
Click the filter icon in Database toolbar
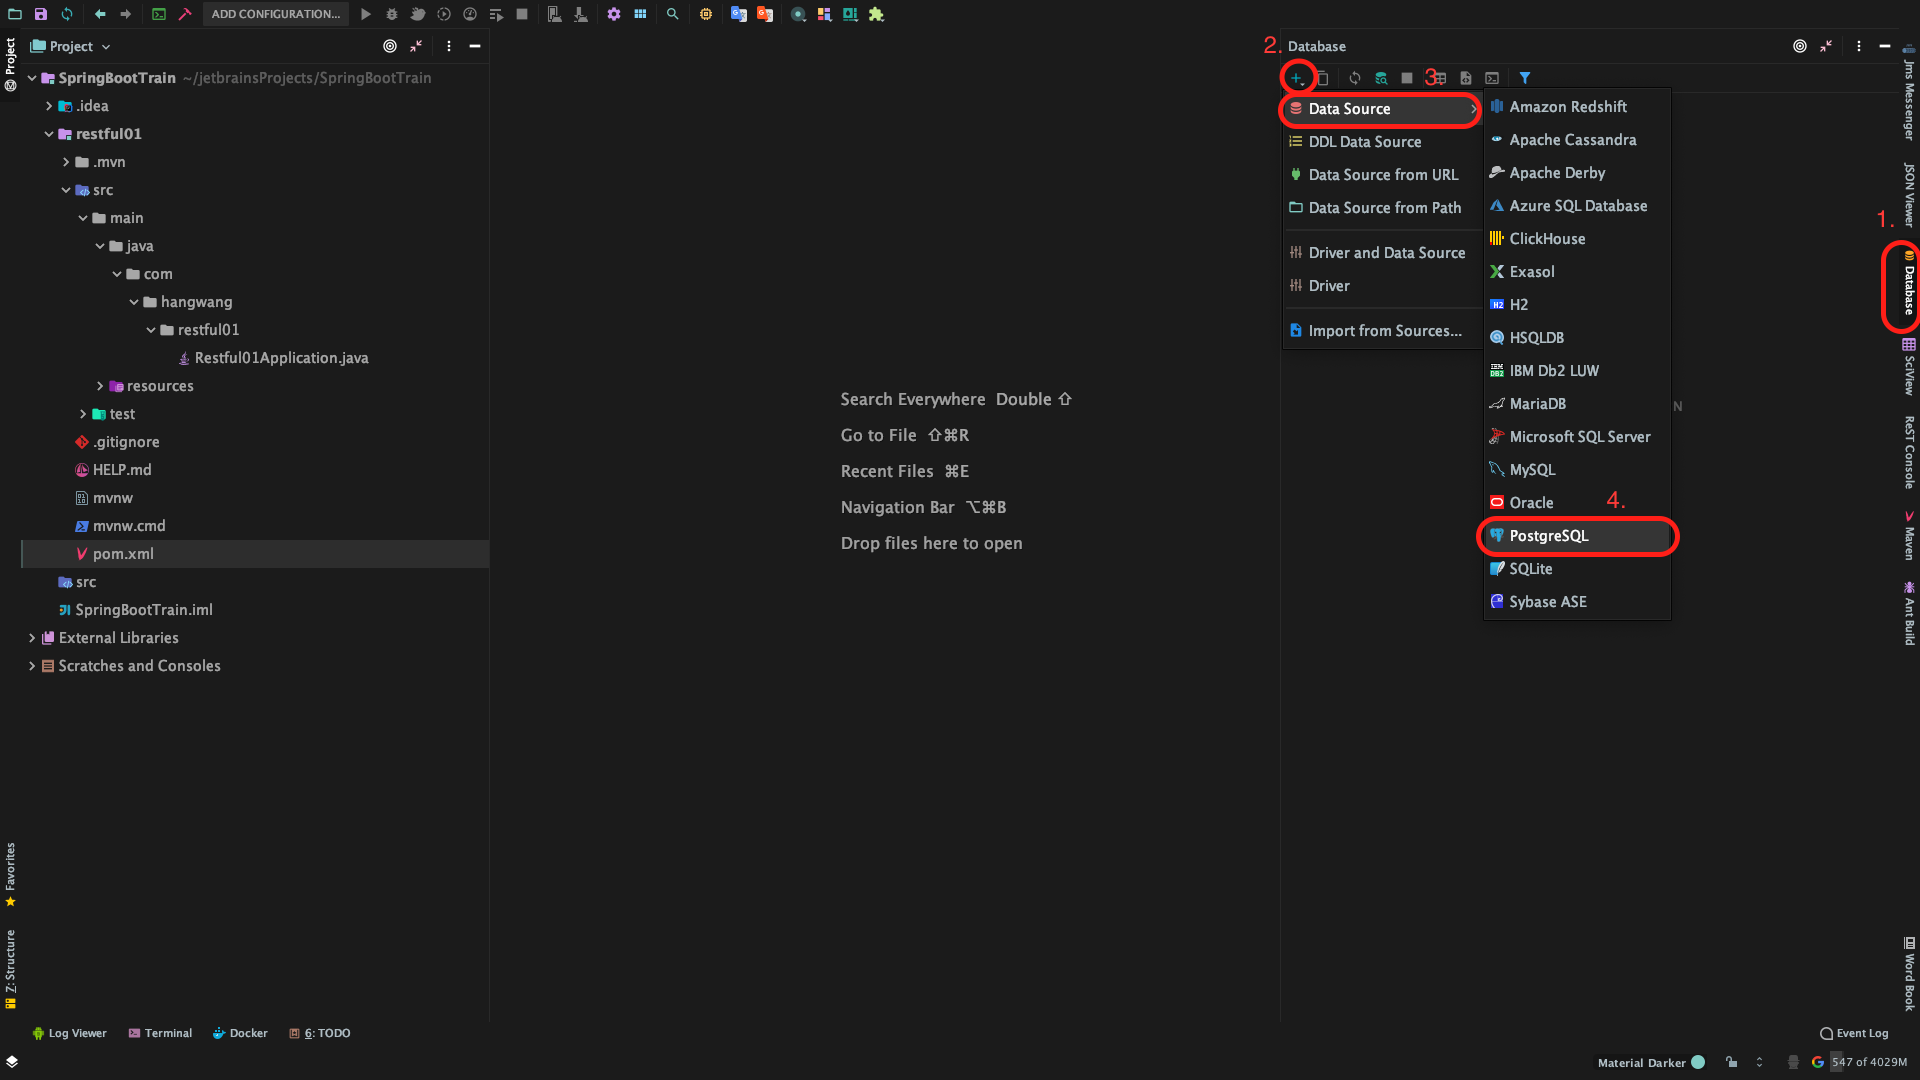tap(1524, 78)
